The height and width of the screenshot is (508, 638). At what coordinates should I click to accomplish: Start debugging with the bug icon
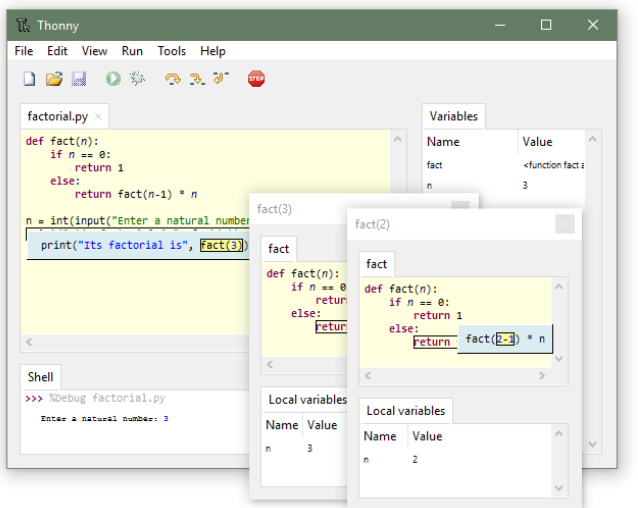[x=138, y=78]
